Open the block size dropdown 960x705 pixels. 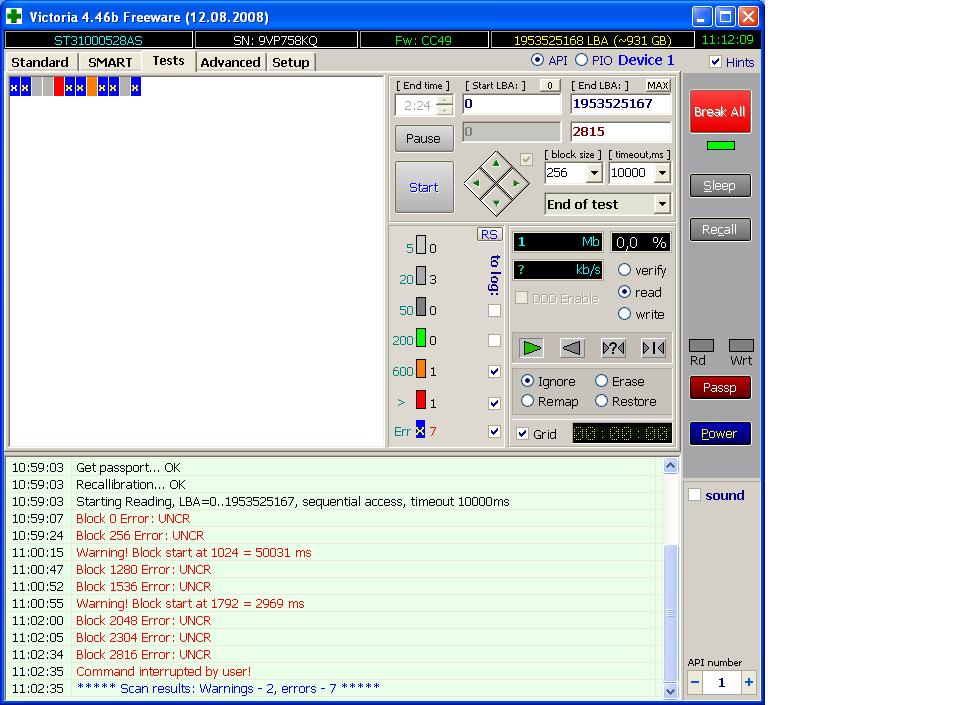click(x=594, y=173)
